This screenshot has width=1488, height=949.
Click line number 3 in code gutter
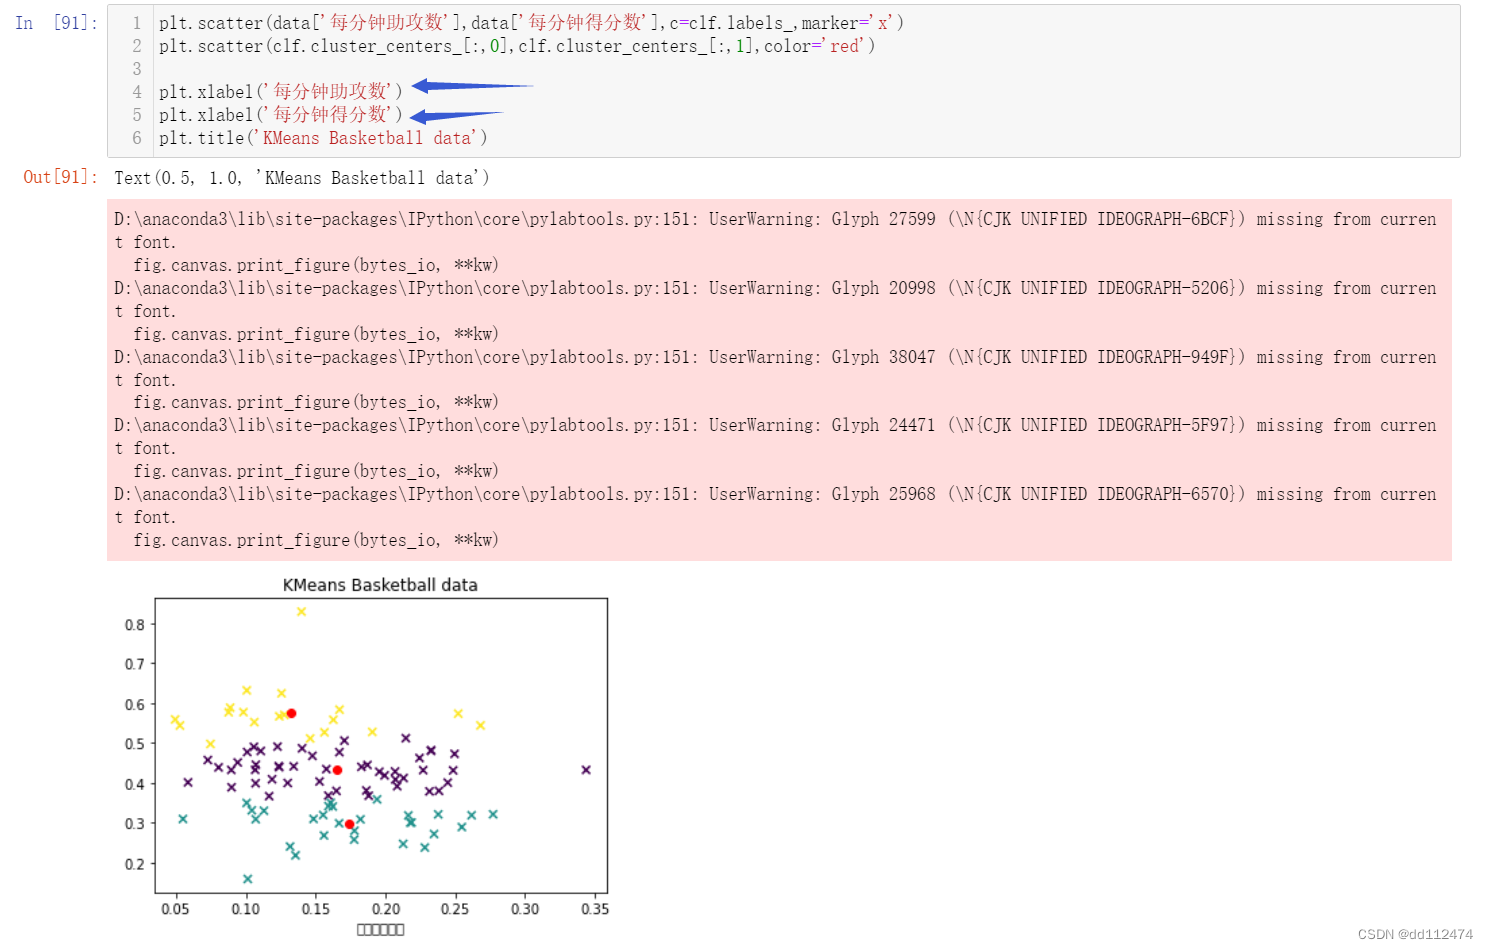137,69
